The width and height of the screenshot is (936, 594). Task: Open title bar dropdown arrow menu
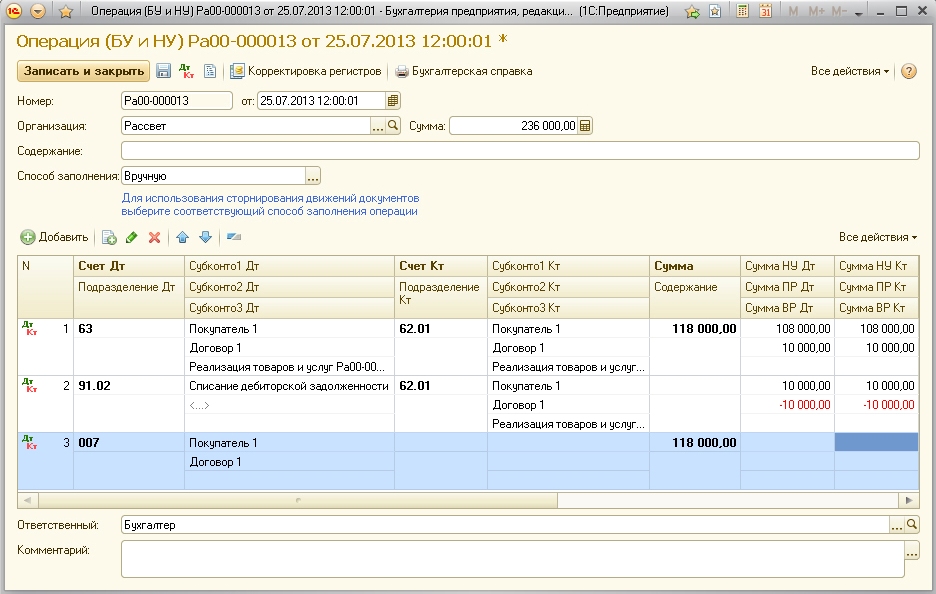38,11
